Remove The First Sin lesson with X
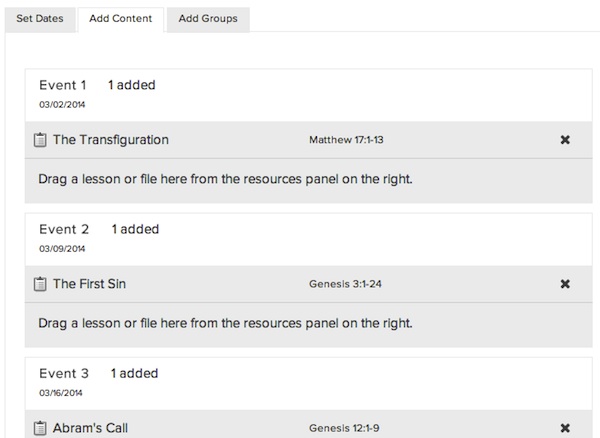600x438 pixels. point(565,284)
